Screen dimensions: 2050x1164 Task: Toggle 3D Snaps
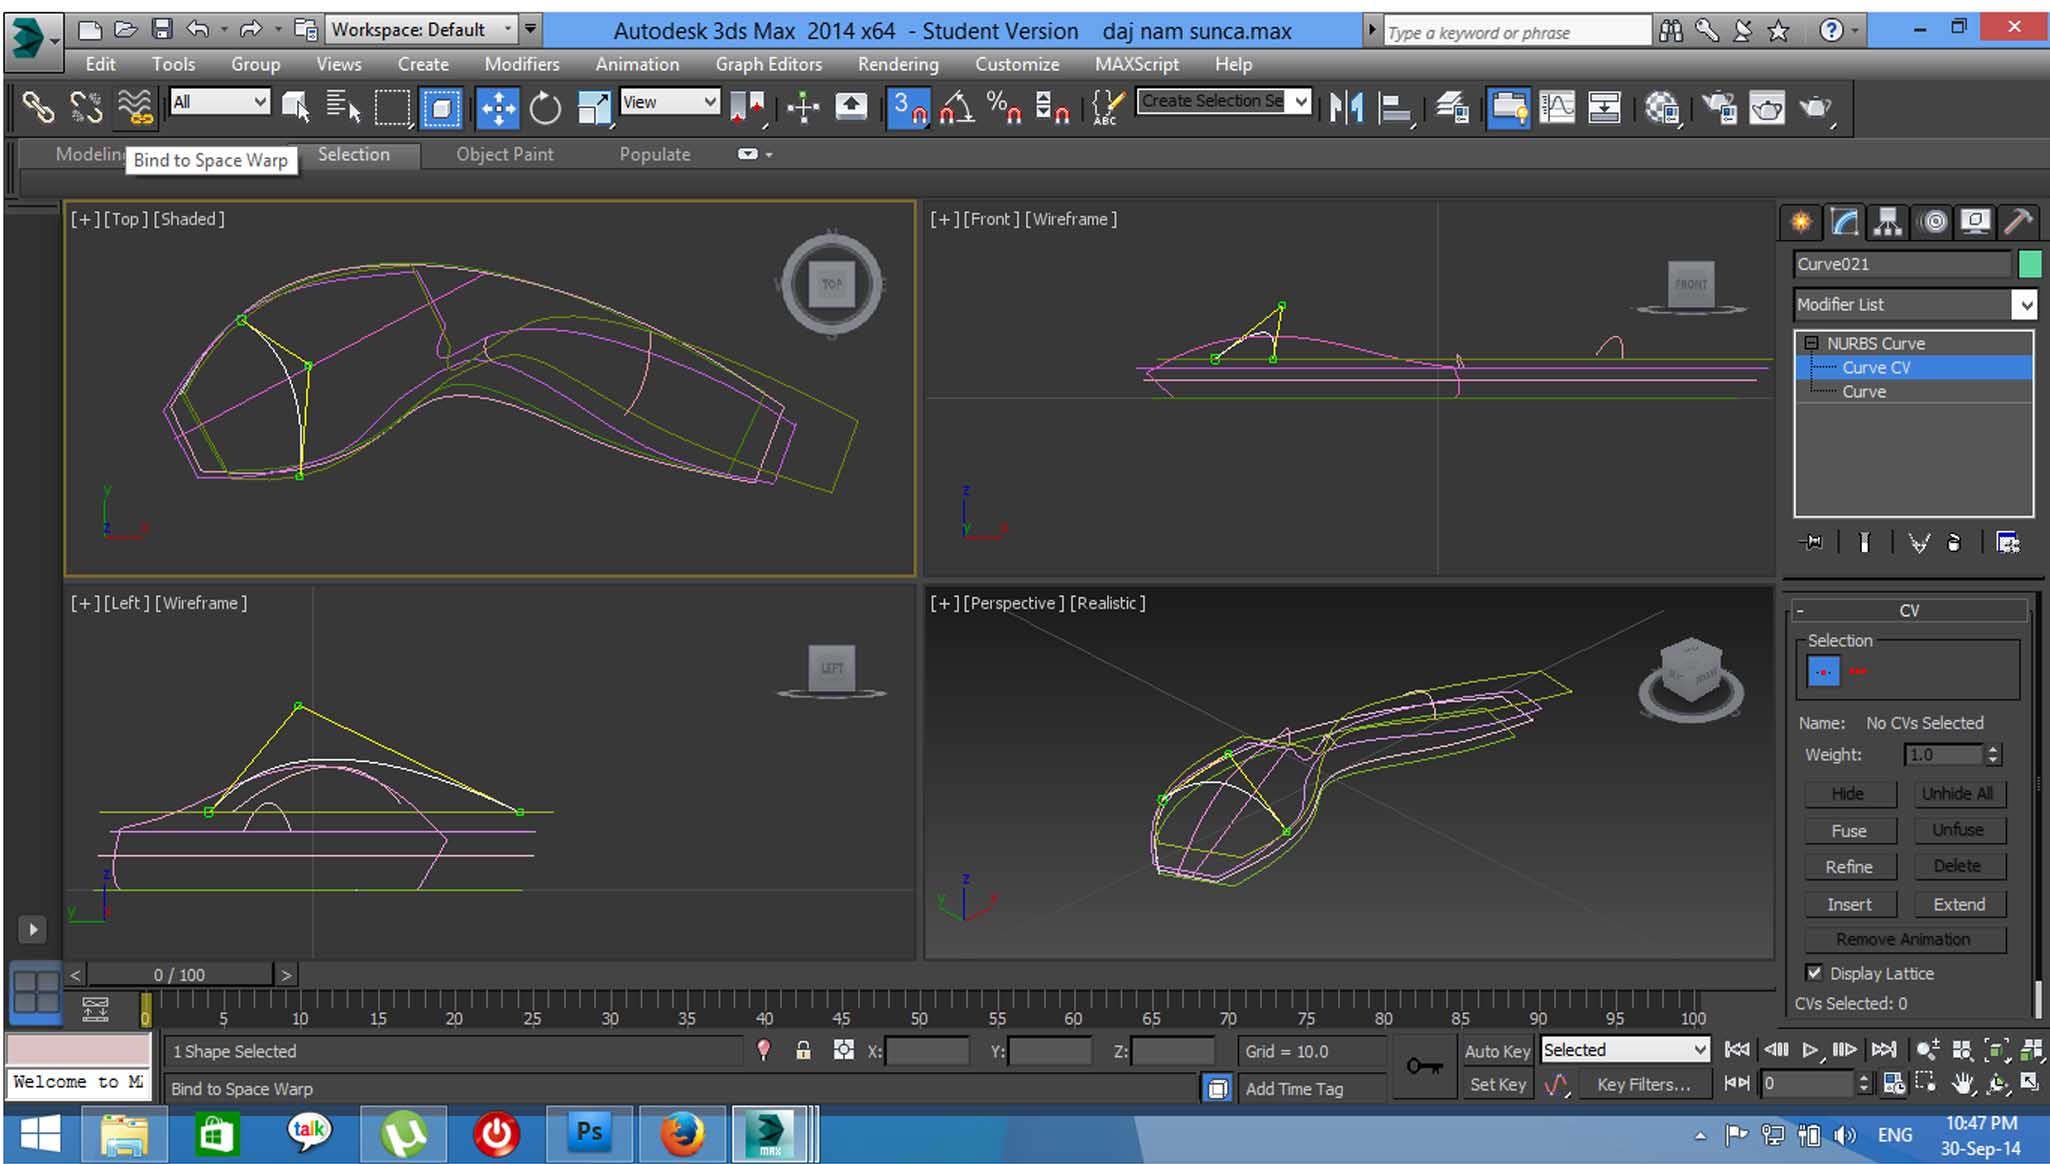tap(909, 107)
